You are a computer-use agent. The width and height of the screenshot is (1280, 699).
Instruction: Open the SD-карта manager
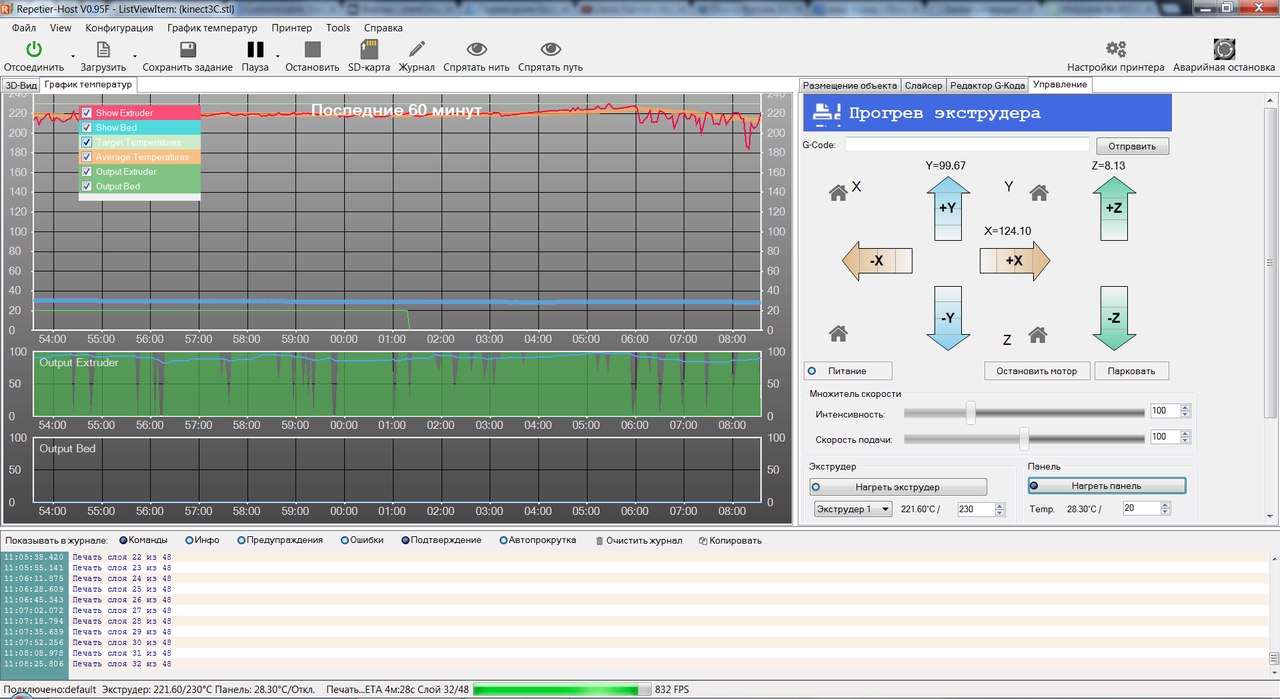(x=368, y=49)
